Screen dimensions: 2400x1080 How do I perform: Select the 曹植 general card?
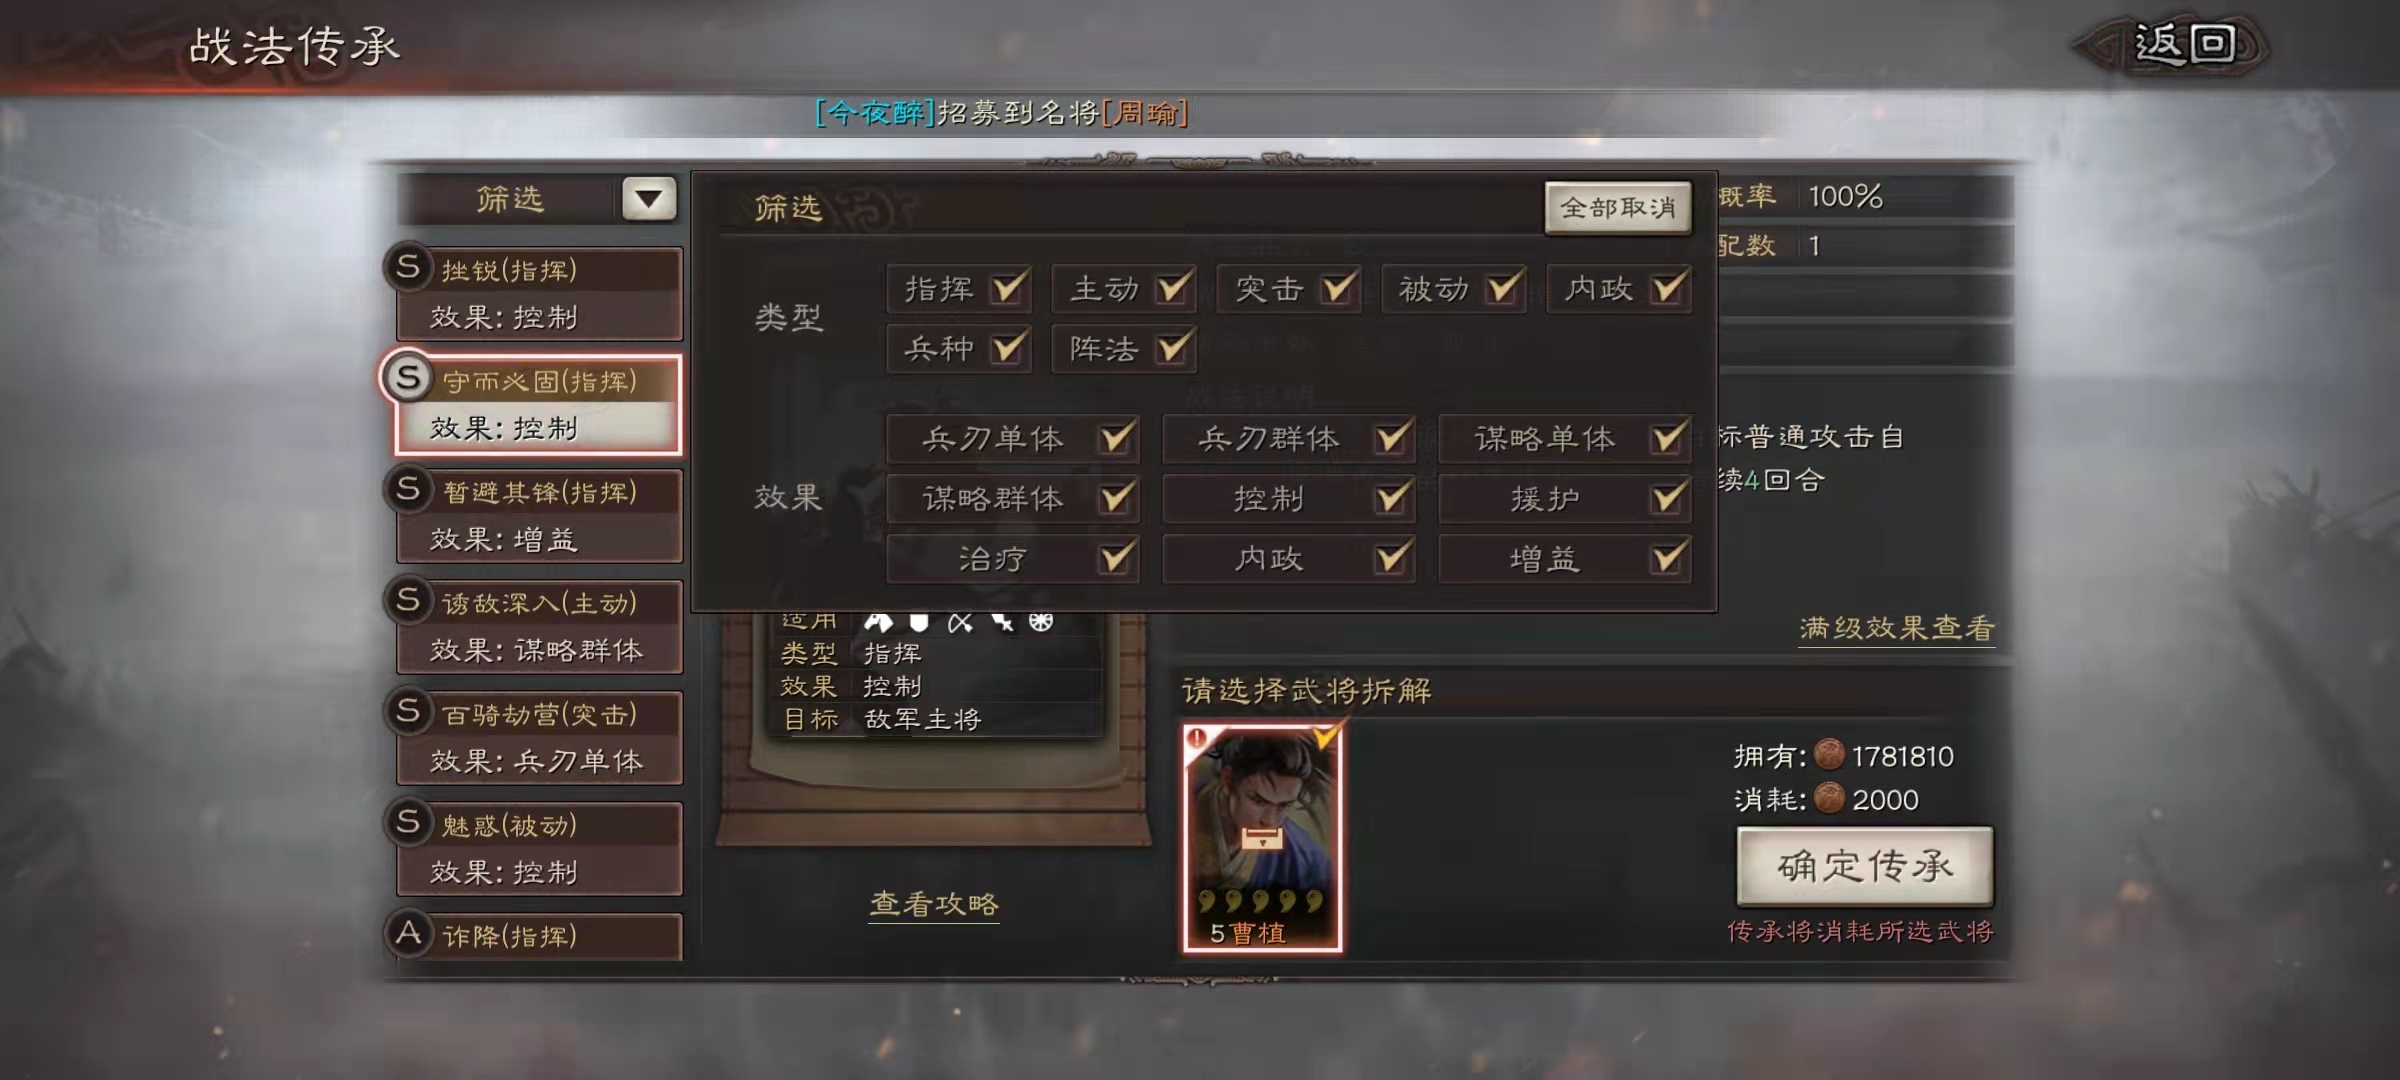point(1263,838)
